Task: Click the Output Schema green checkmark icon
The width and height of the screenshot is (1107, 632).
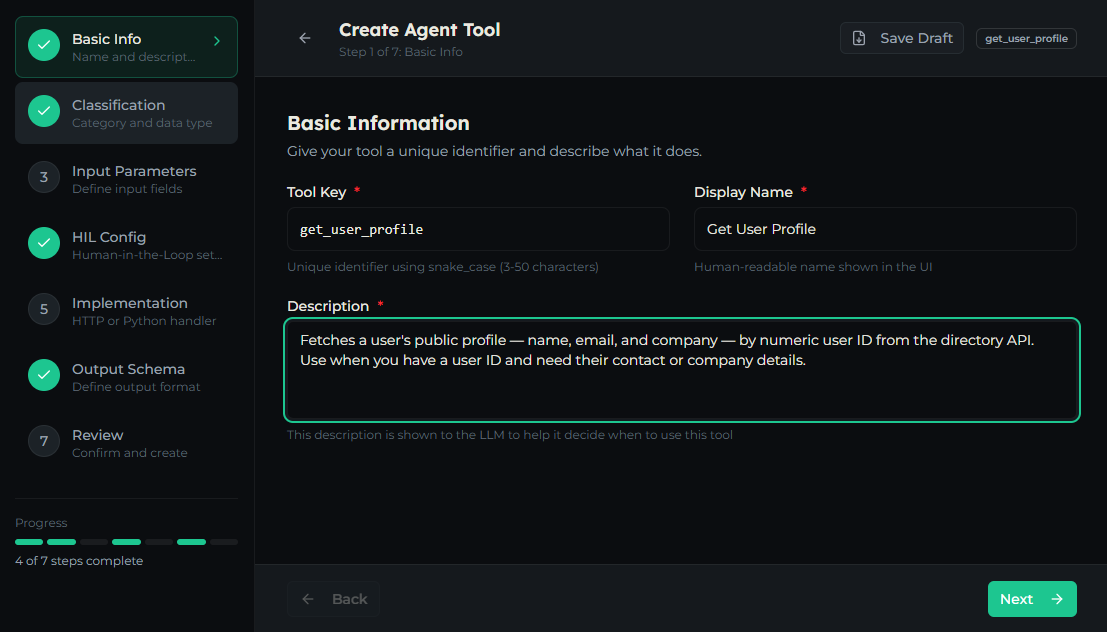Action: tap(44, 375)
